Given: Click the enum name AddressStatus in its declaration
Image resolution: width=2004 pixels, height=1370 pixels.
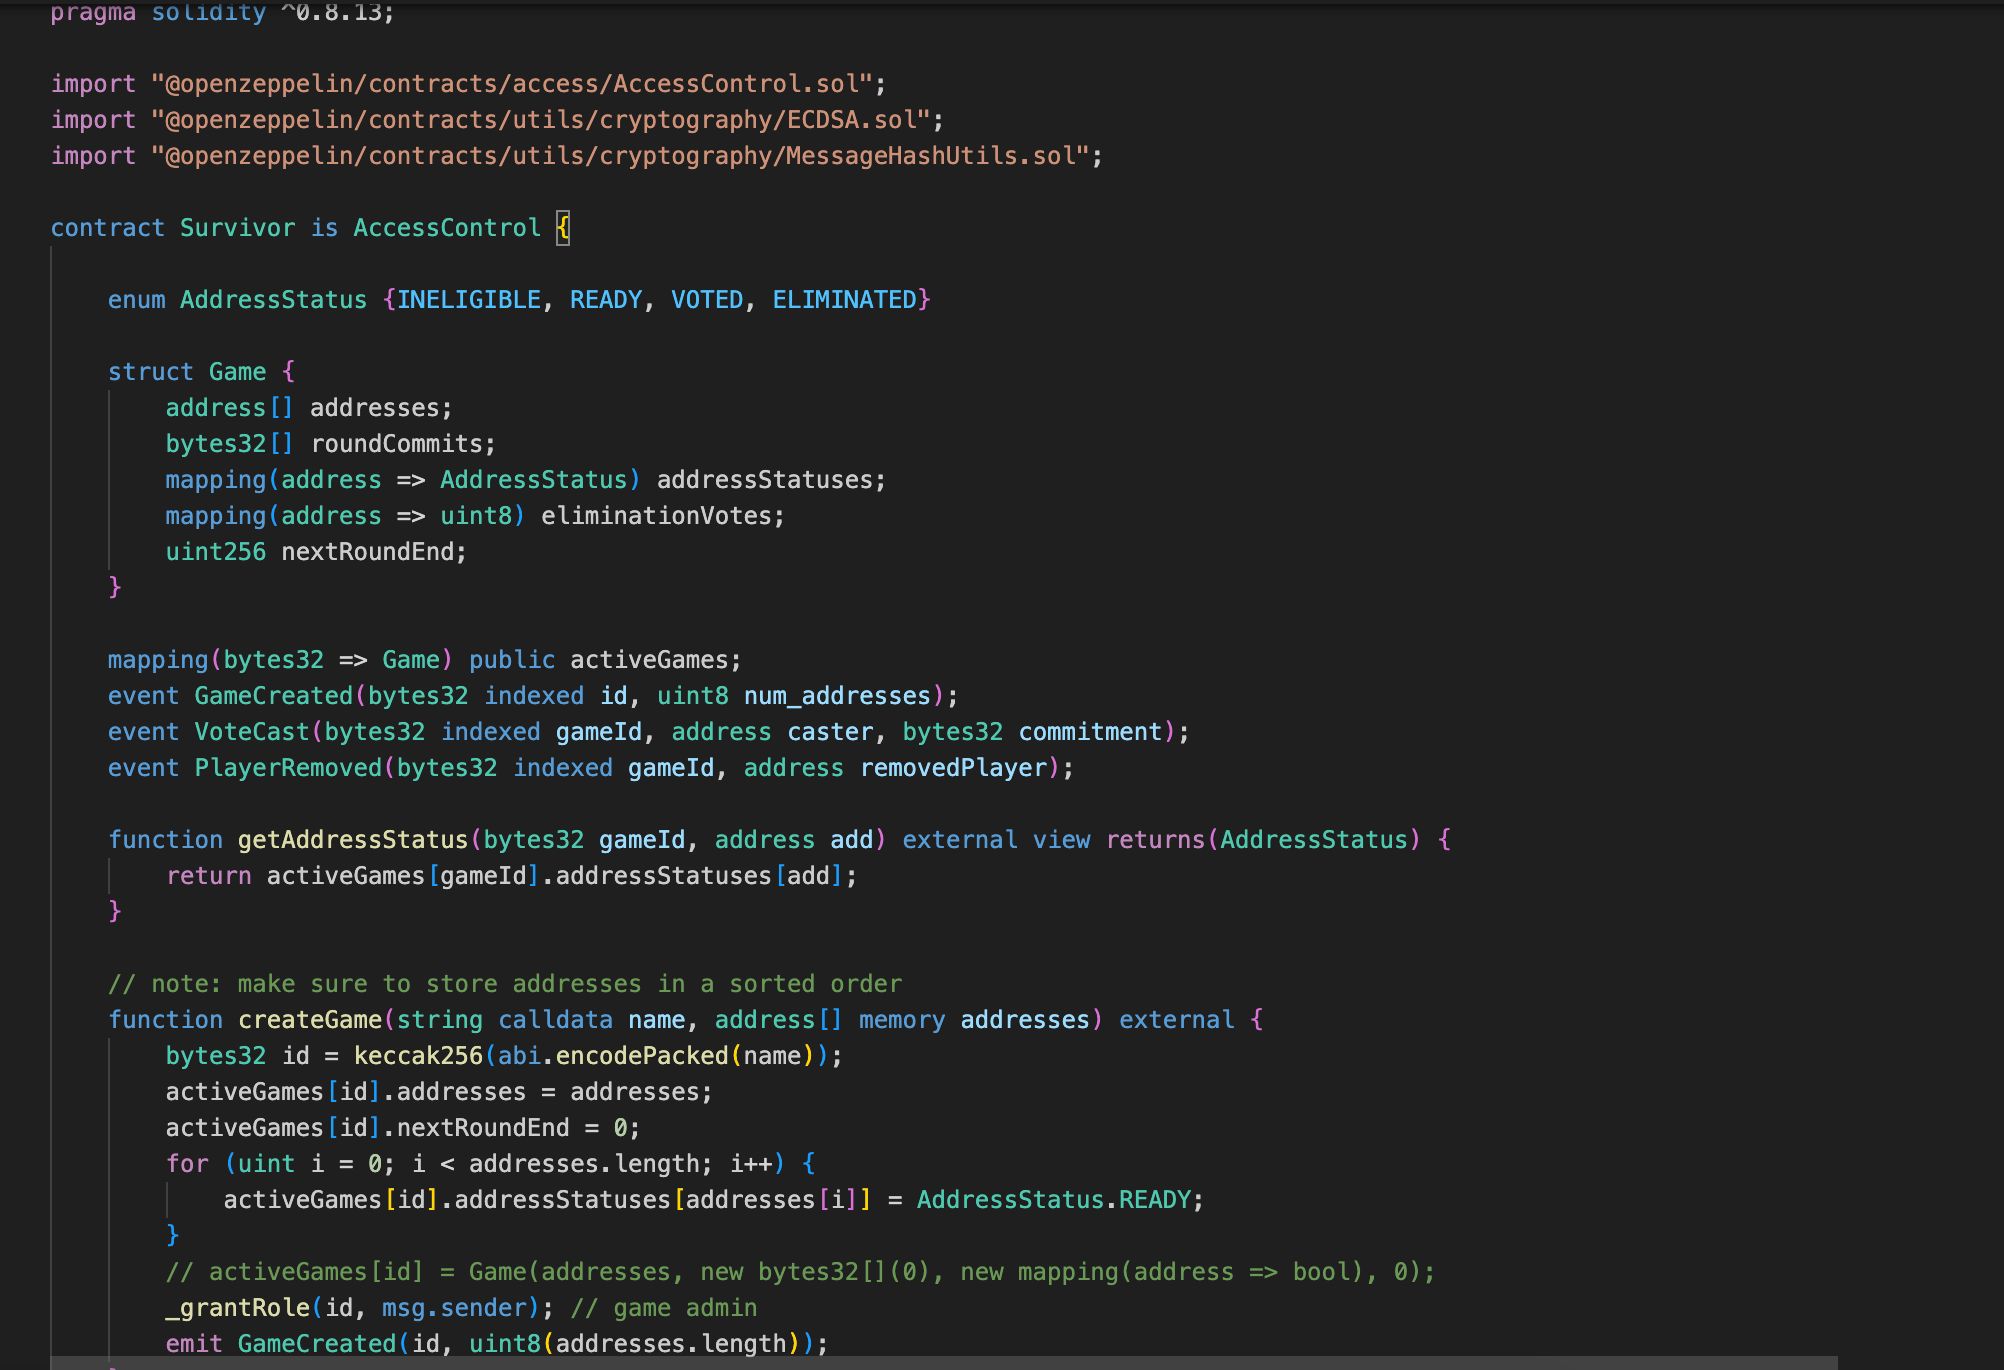Looking at the screenshot, I should tap(274, 300).
